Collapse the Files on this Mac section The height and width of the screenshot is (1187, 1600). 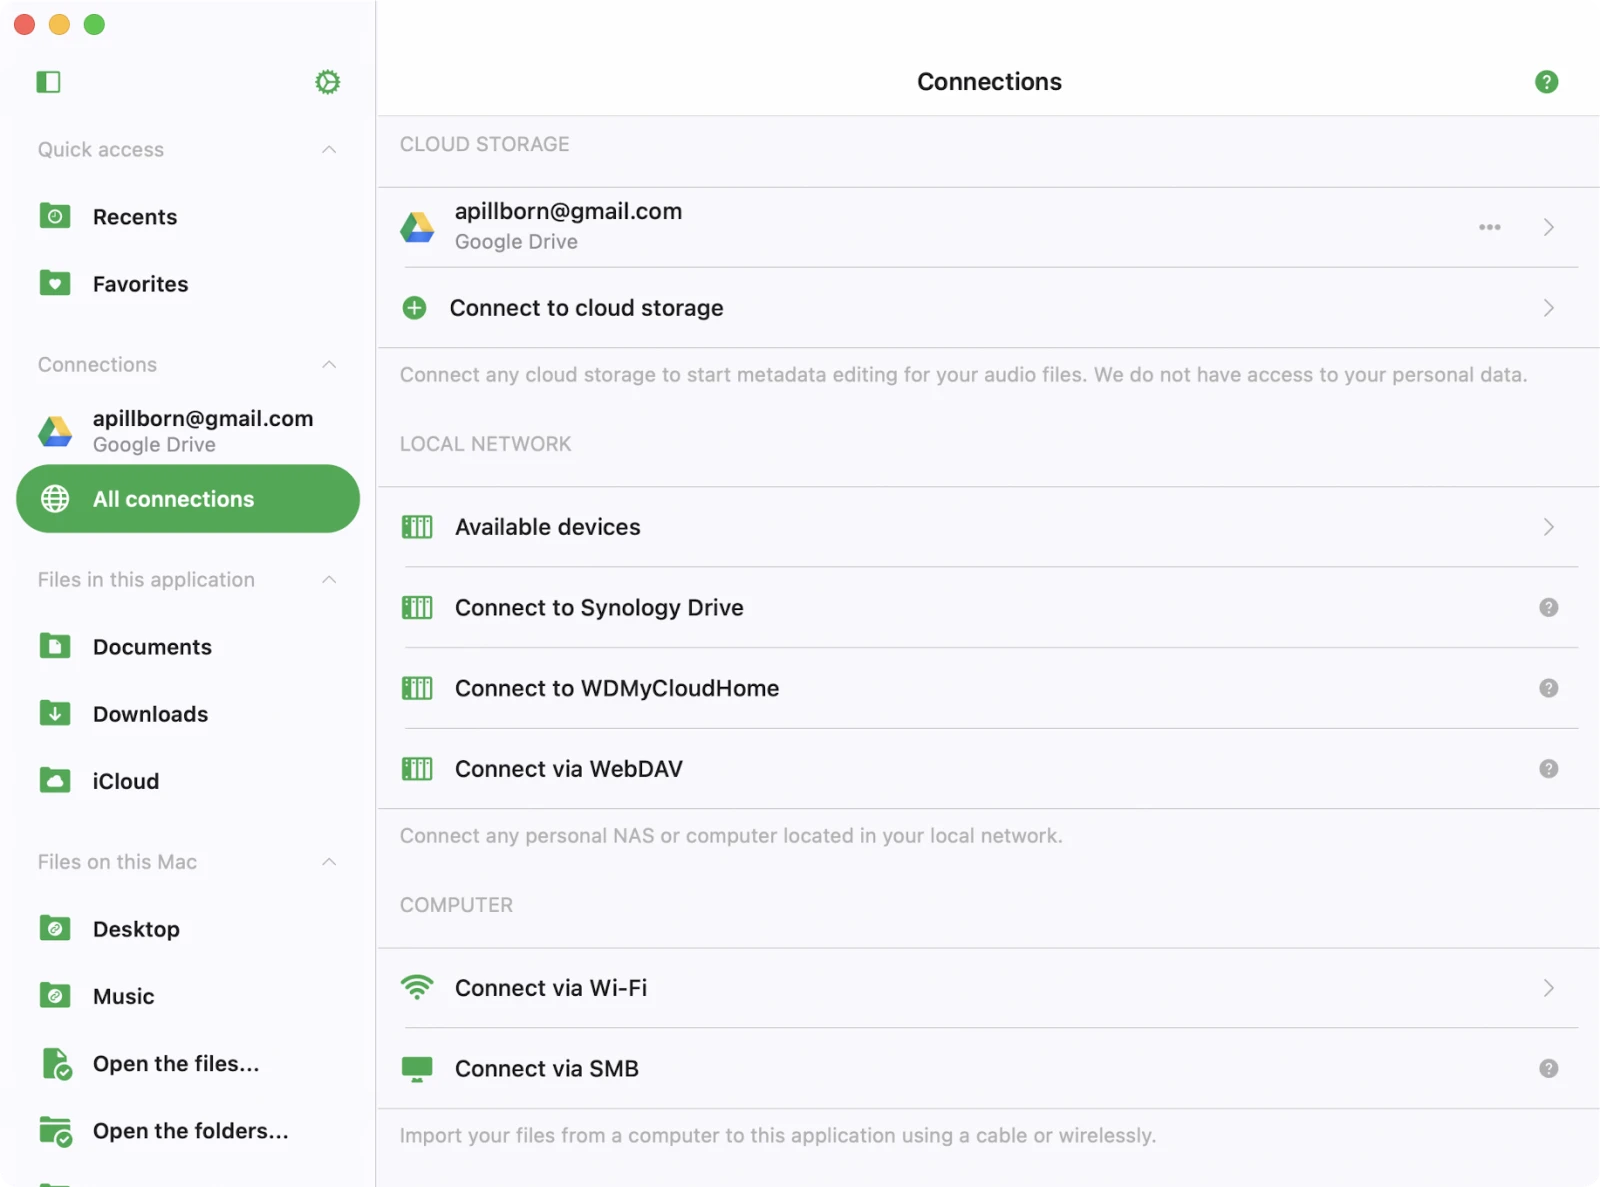tap(329, 862)
